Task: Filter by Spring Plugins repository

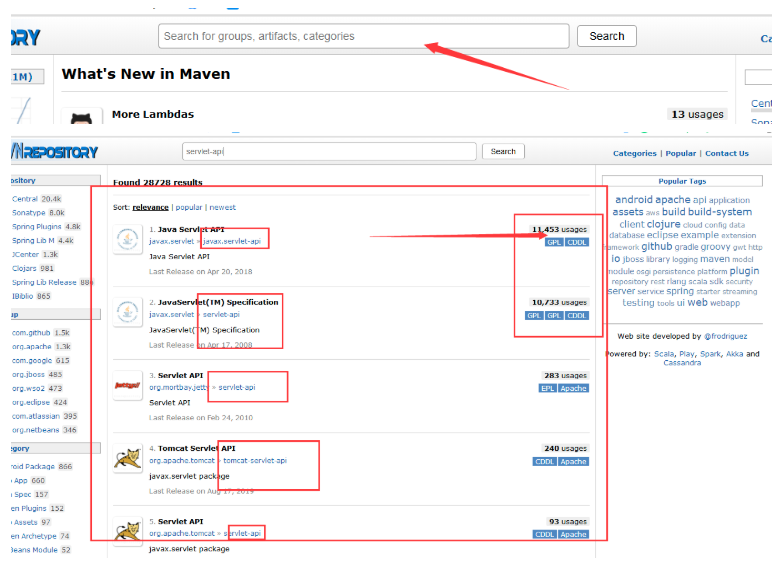Action: (x=36, y=226)
